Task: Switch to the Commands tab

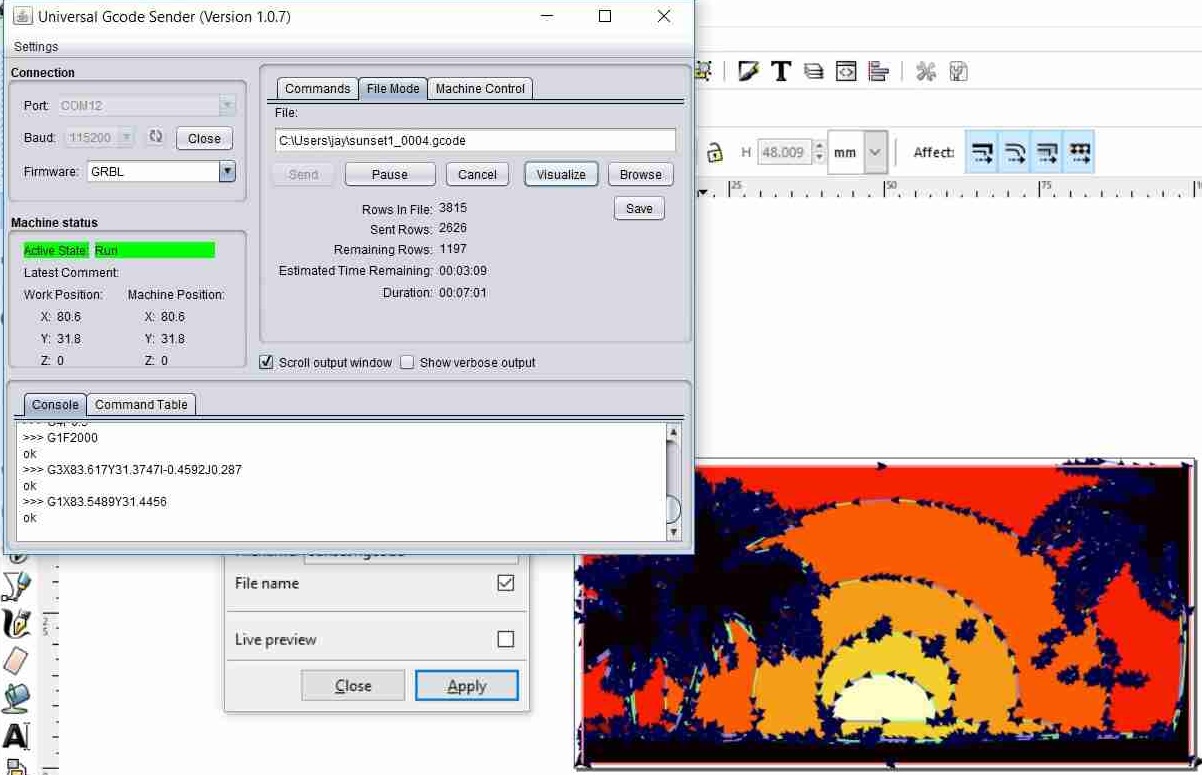Action: click(318, 88)
